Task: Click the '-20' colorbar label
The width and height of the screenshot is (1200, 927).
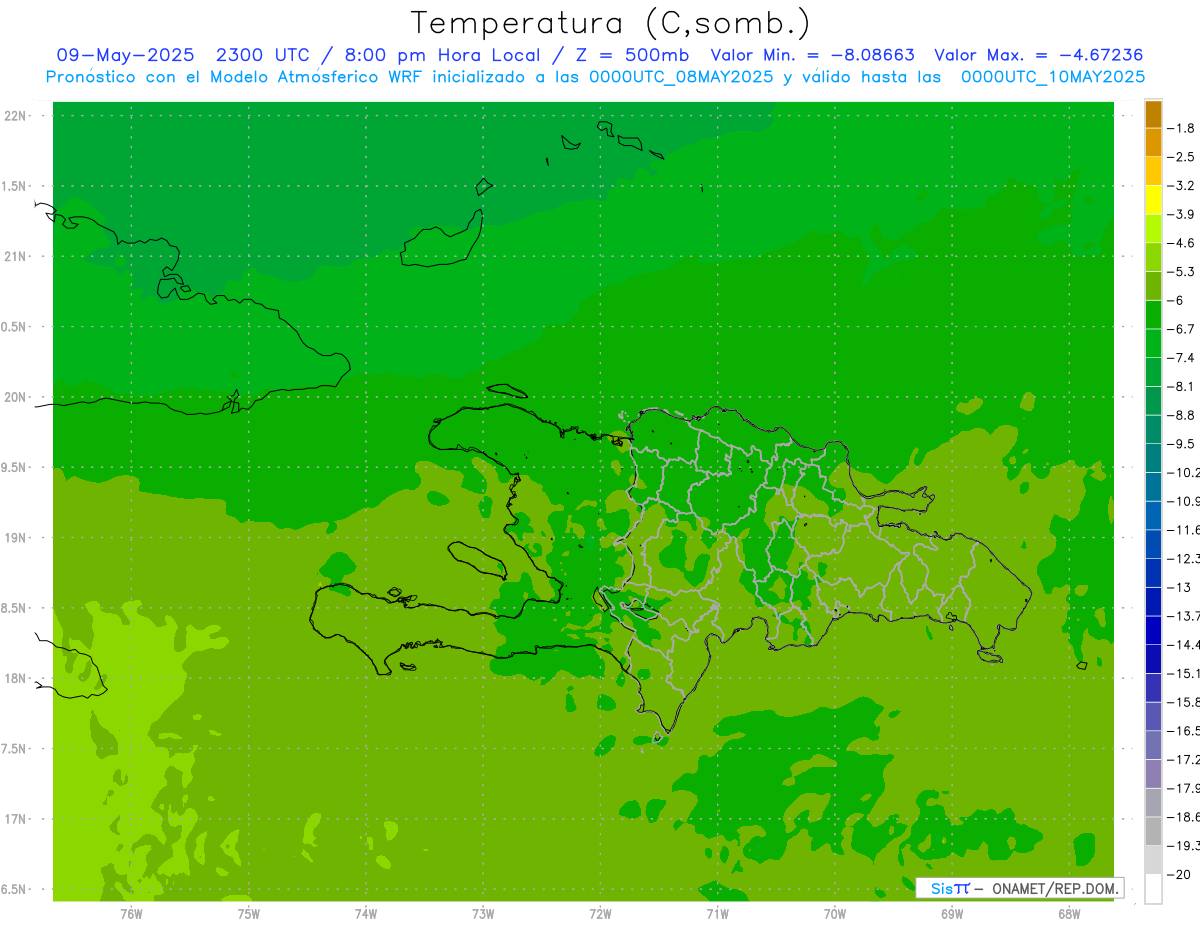Action: pyautogui.click(x=1179, y=875)
